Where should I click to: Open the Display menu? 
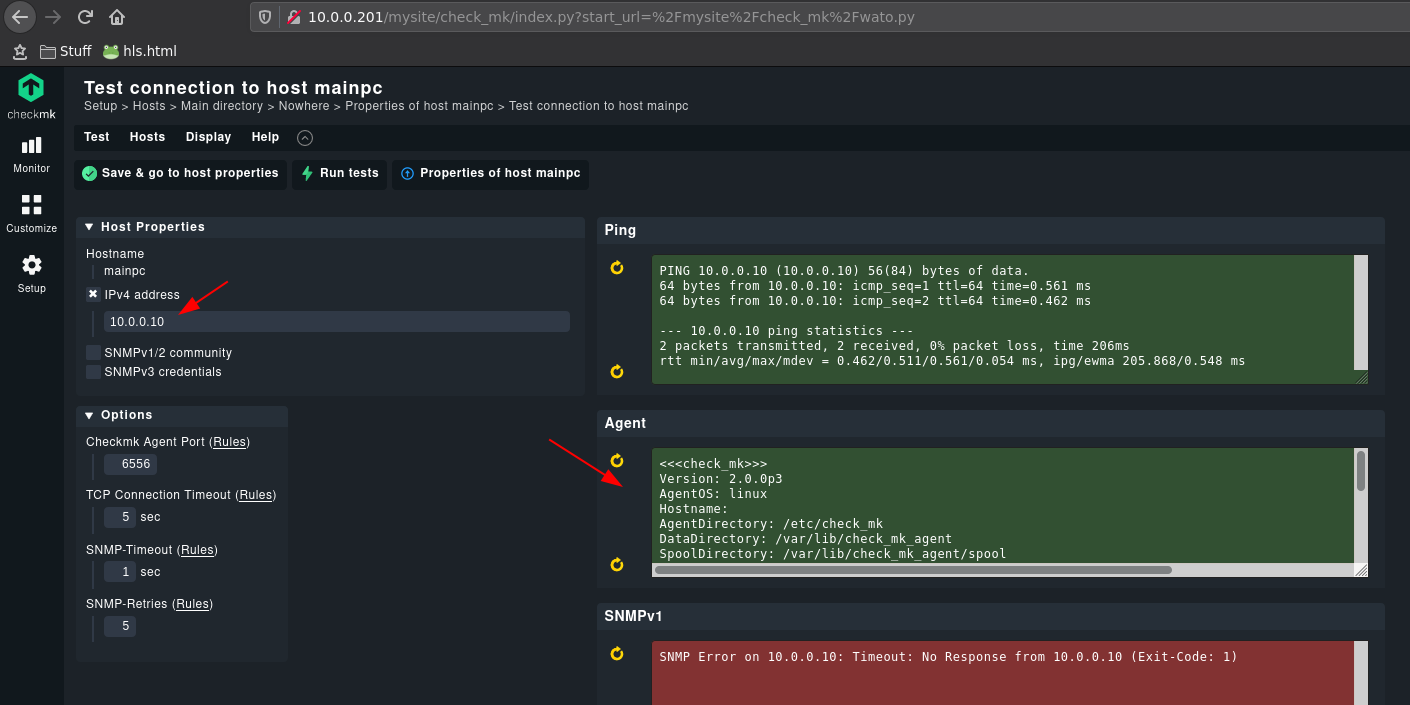[x=208, y=137]
